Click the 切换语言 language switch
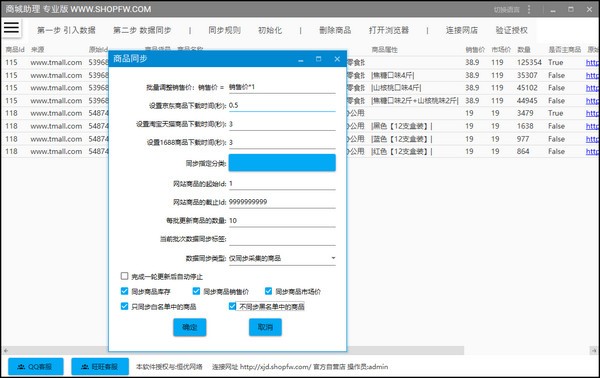600x378 pixels. point(506,10)
